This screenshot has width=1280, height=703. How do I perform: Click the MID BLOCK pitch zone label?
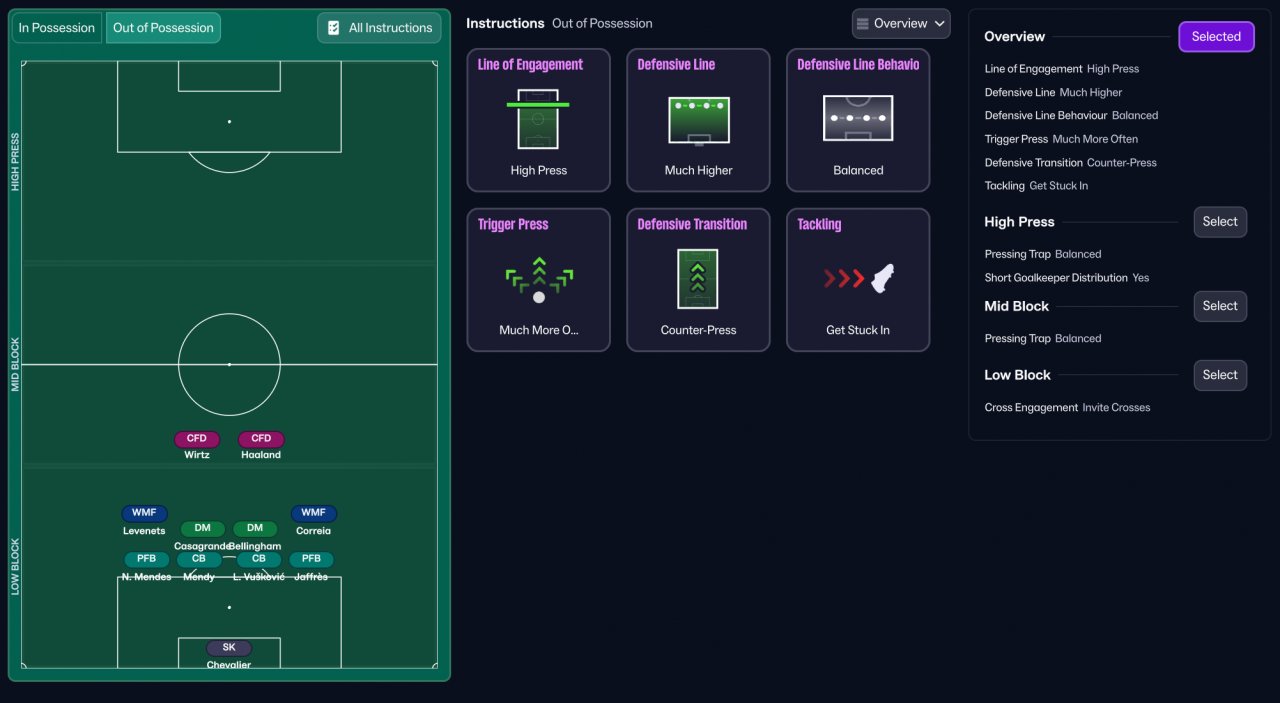[x=15, y=364]
